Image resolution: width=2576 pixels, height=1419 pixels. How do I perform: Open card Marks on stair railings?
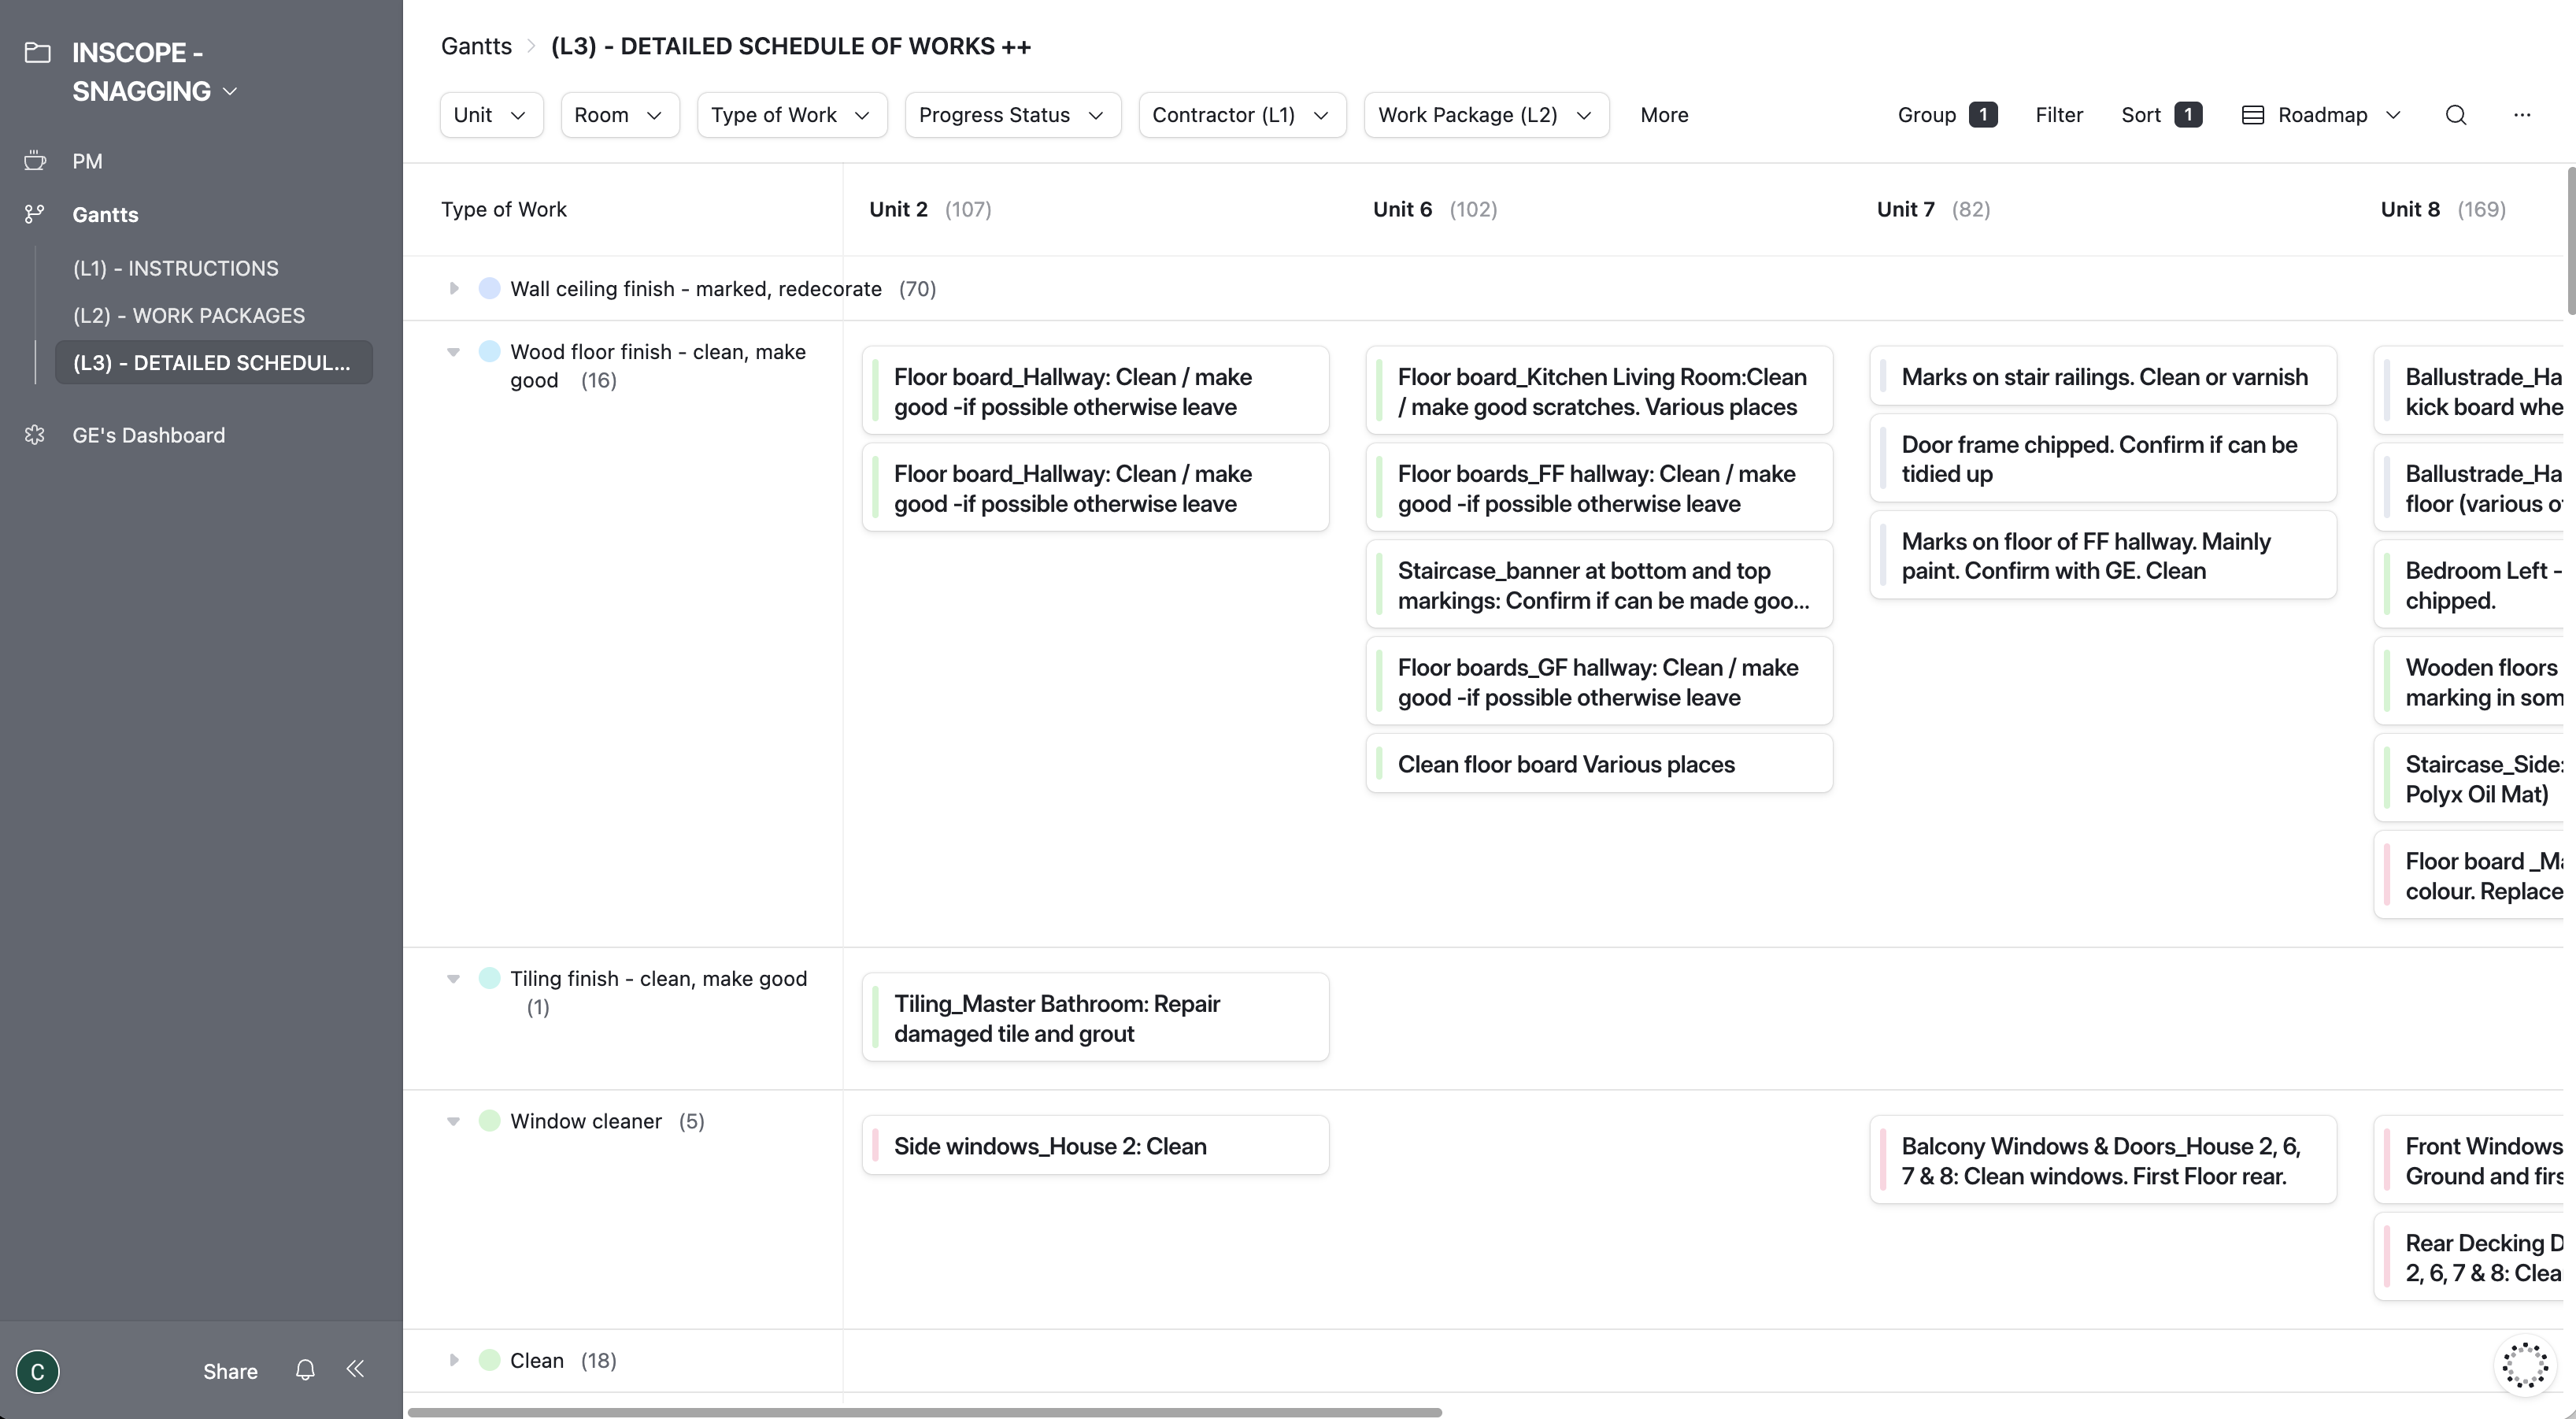click(x=2103, y=376)
